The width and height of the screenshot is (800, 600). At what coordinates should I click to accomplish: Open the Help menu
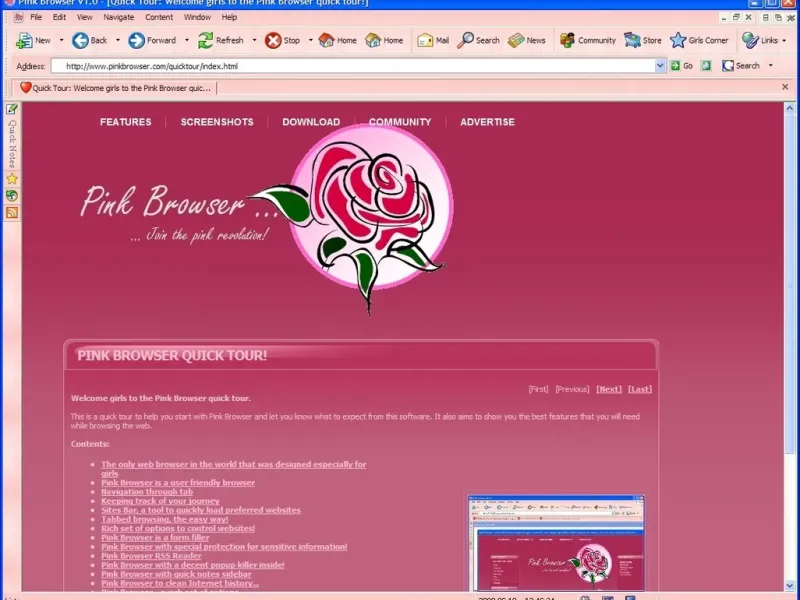[x=229, y=17]
